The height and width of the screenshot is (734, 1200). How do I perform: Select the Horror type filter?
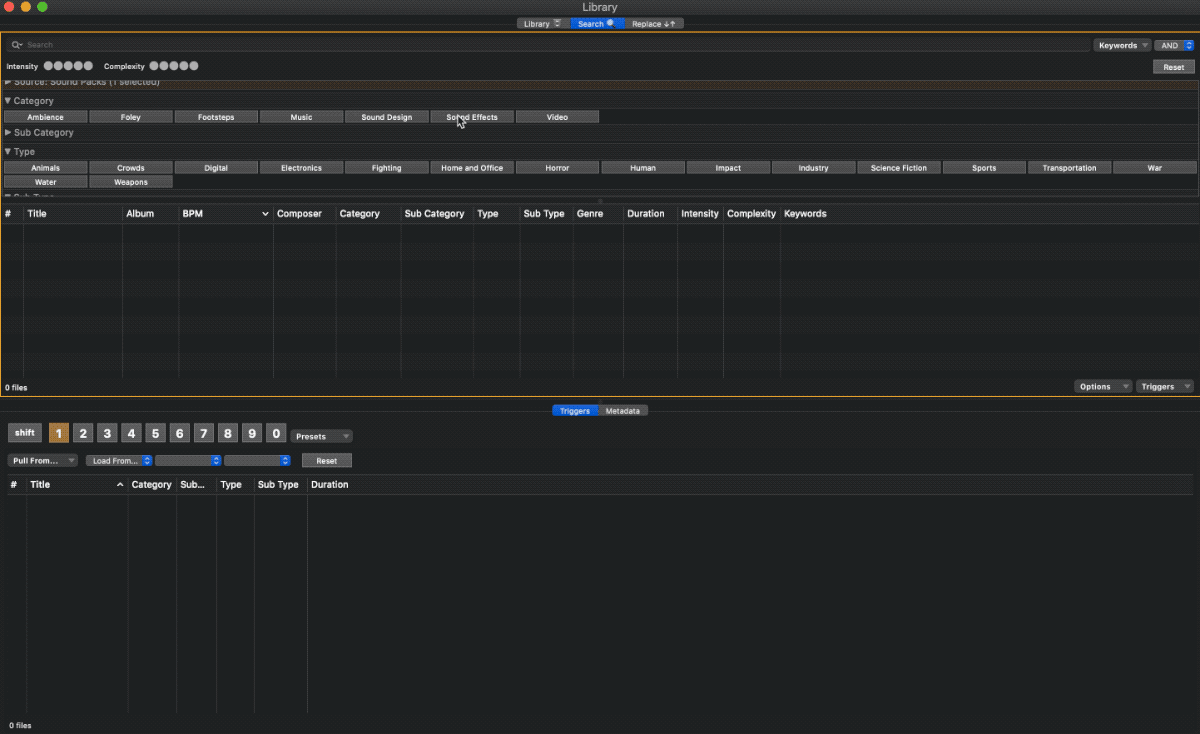pos(557,168)
